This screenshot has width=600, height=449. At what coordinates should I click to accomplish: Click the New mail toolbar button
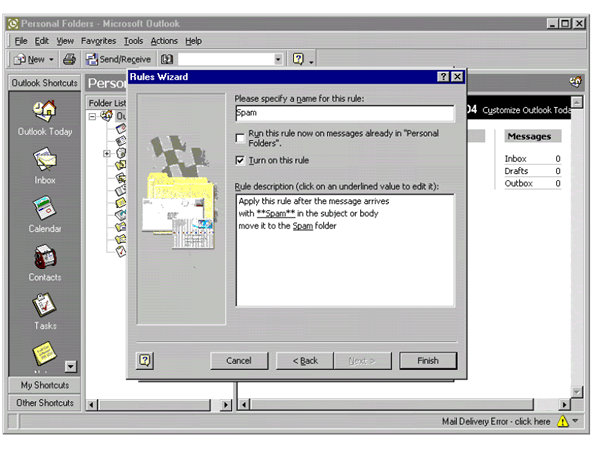click(29, 59)
